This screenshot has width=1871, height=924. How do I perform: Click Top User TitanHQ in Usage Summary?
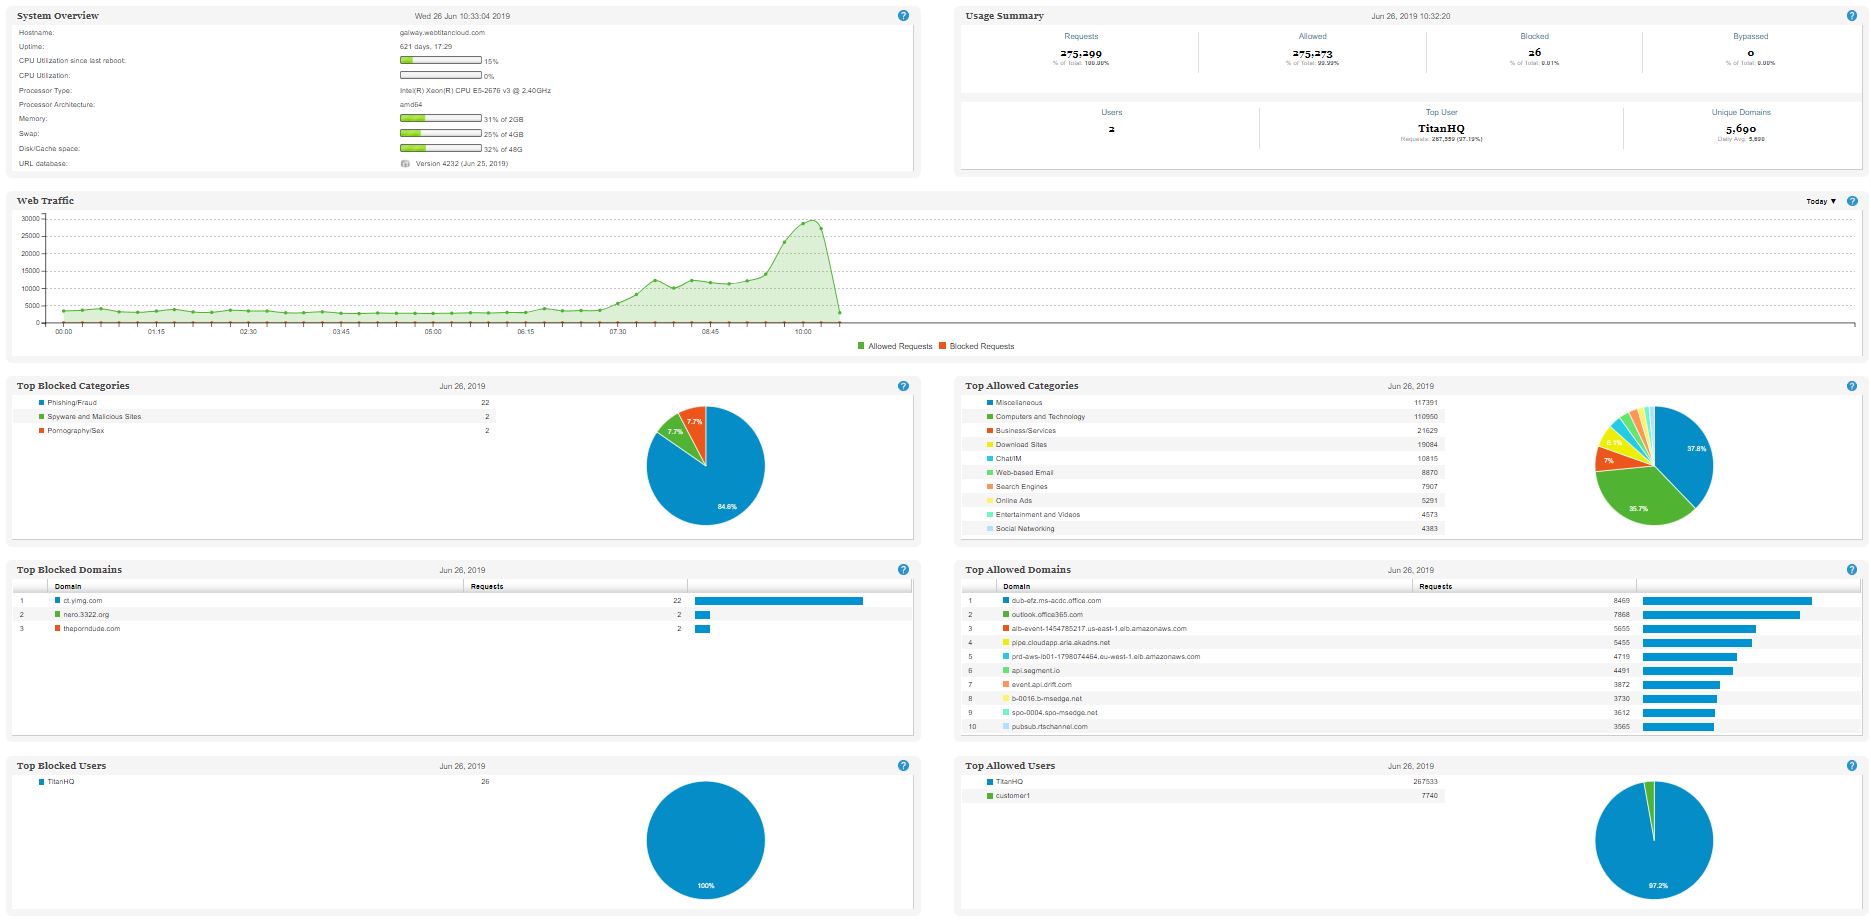point(1441,129)
